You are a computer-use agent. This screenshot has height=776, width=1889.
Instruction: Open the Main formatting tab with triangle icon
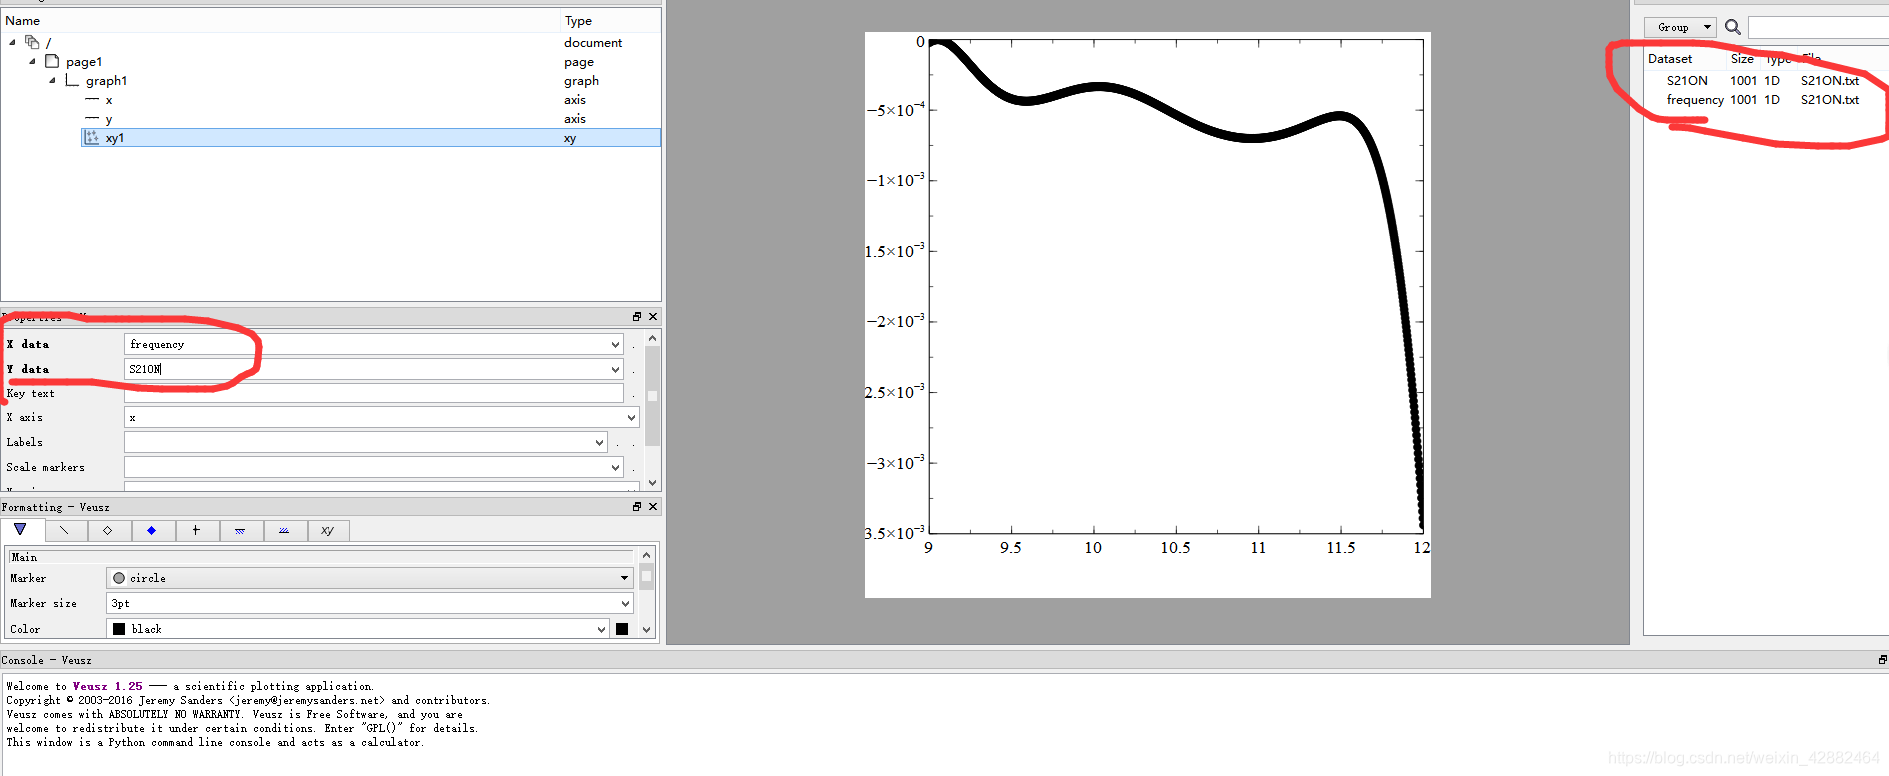point(20,530)
